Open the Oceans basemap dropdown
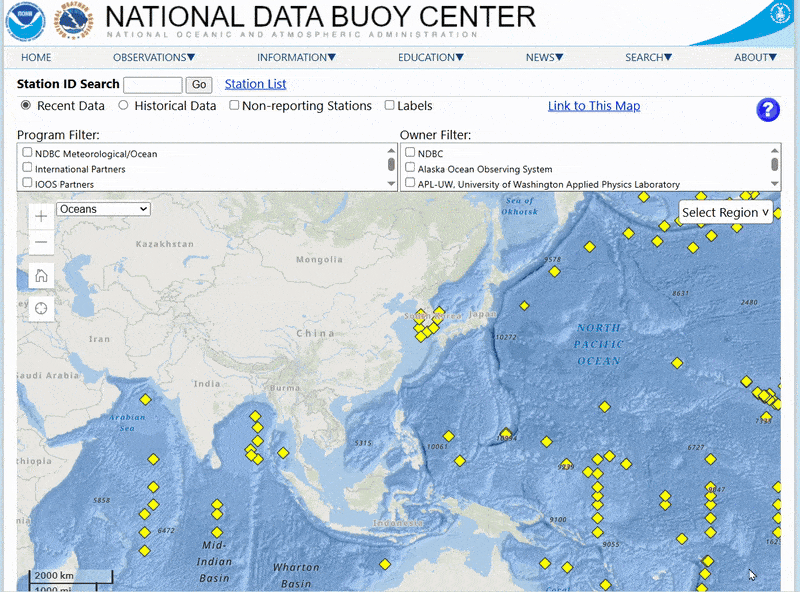 pos(104,209)
